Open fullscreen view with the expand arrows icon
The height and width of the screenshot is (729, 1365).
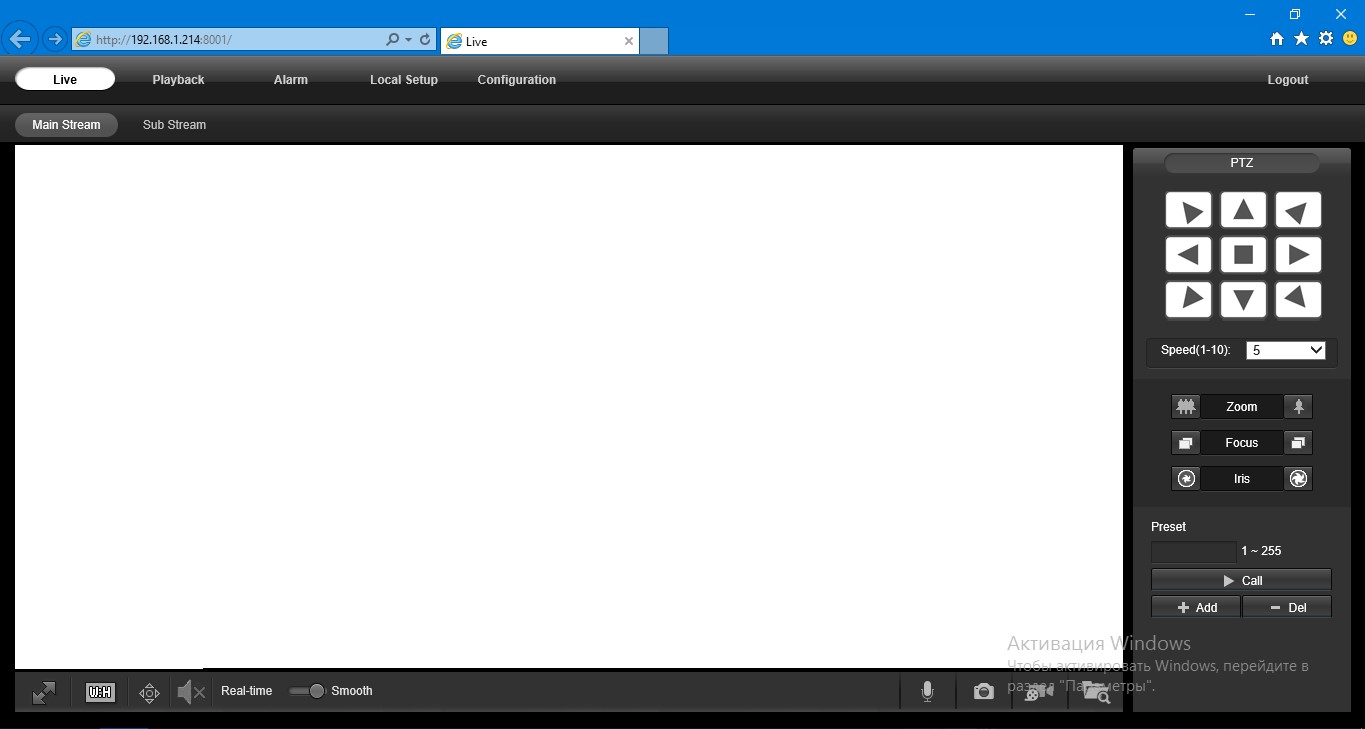coord(44,692)
